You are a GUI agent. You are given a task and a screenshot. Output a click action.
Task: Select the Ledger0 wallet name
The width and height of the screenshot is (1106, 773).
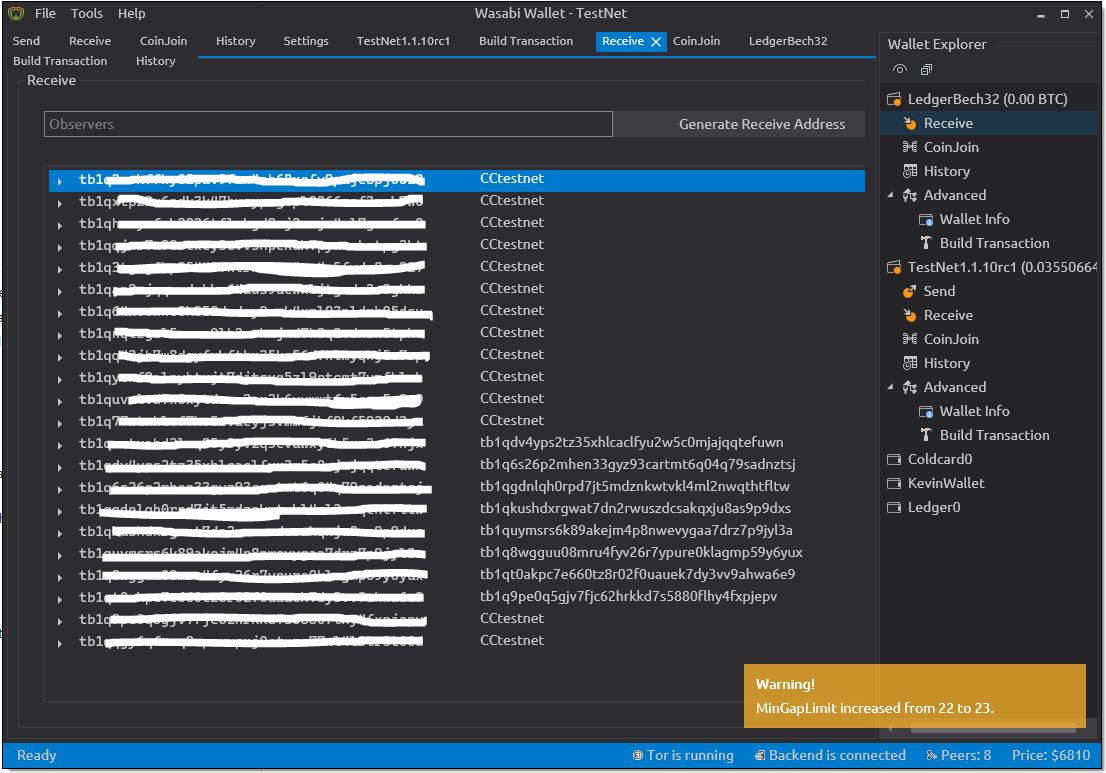[934, 507]
